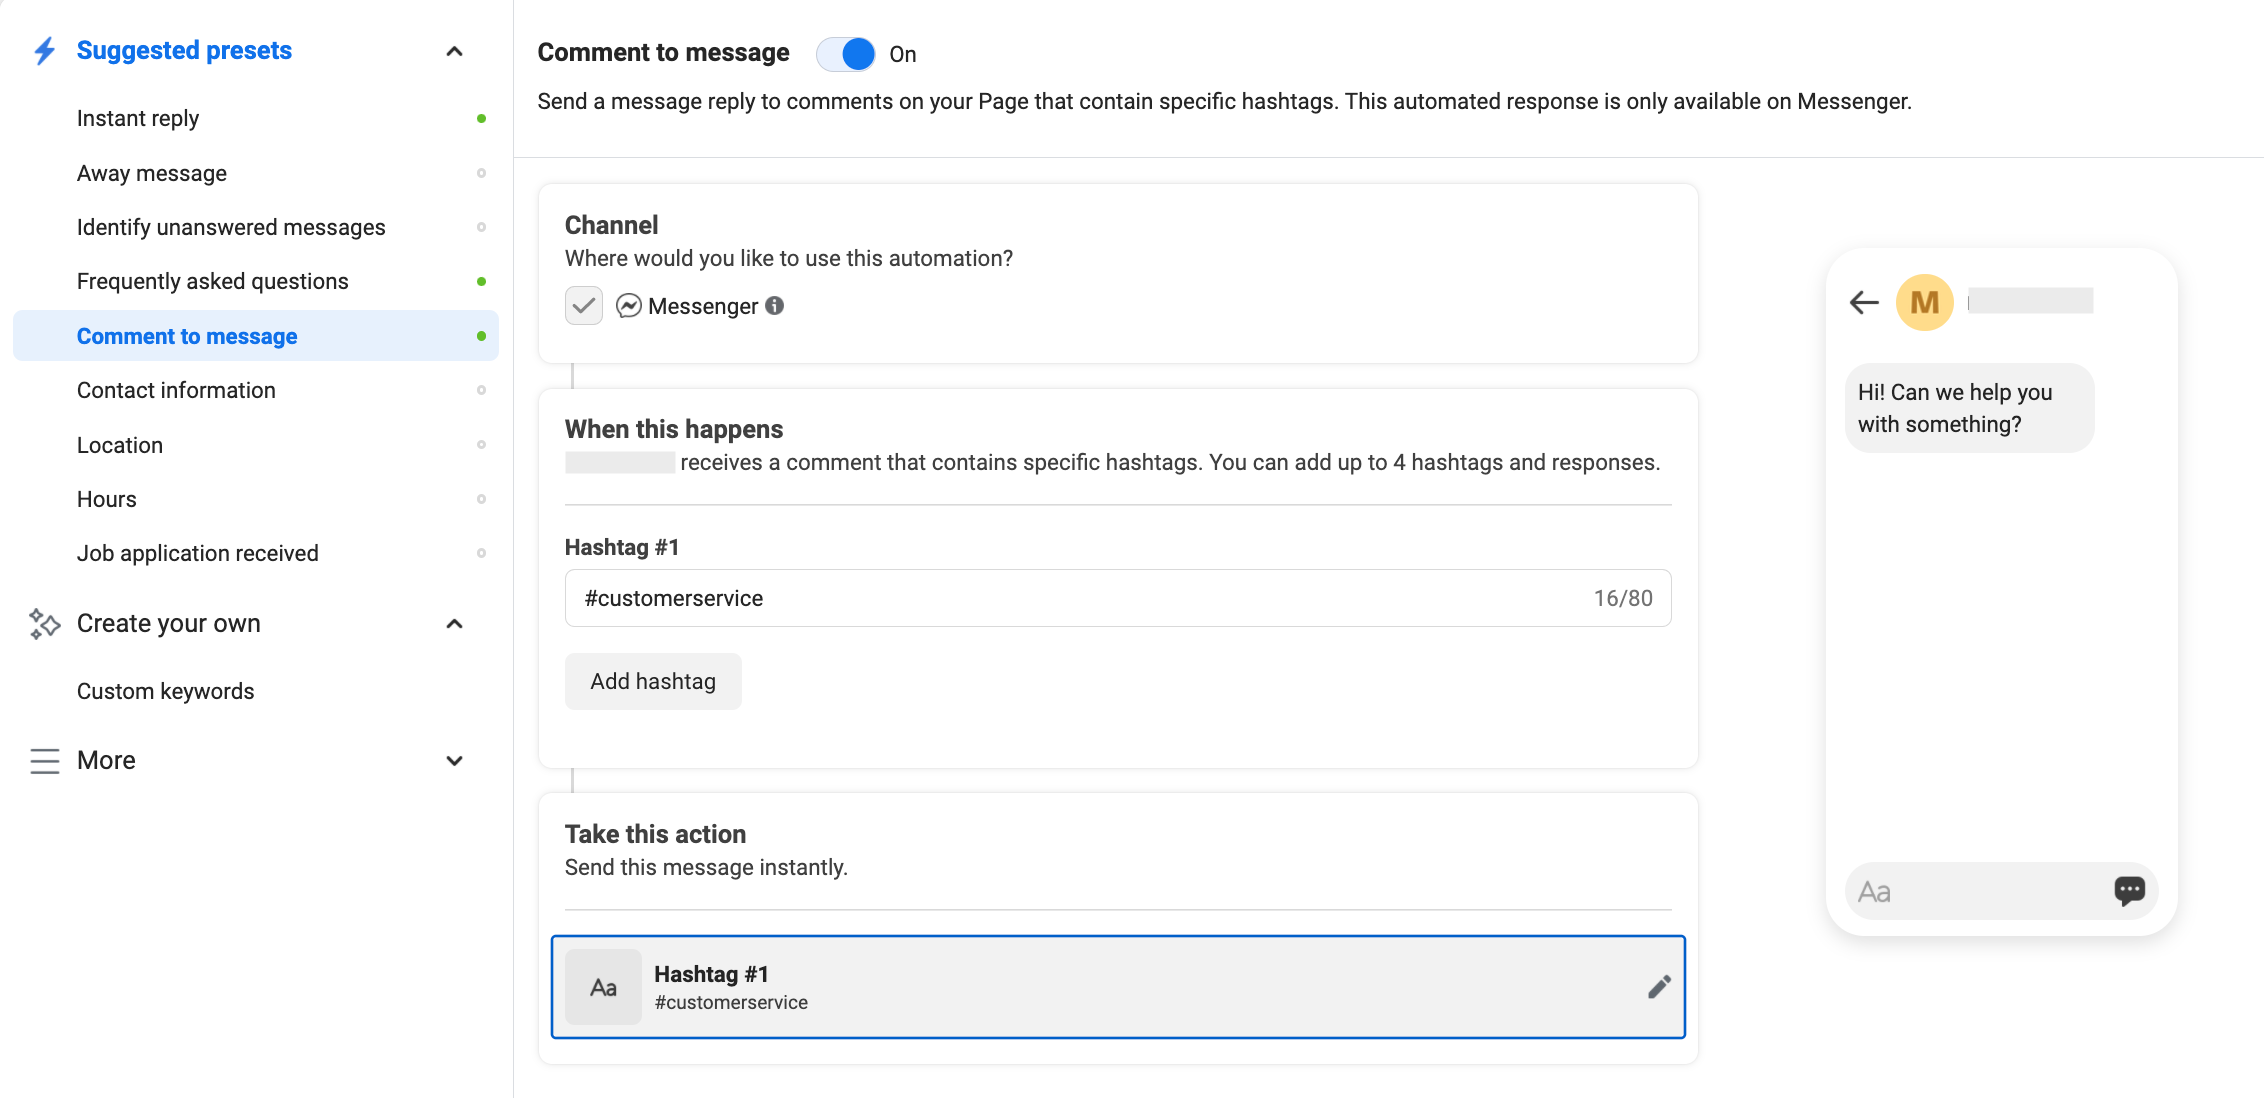The height and width of the screenshot is (1098, 2264).
Task: Click the Add hashtag button
Action: pyautogui.click(x=653, y=681)
